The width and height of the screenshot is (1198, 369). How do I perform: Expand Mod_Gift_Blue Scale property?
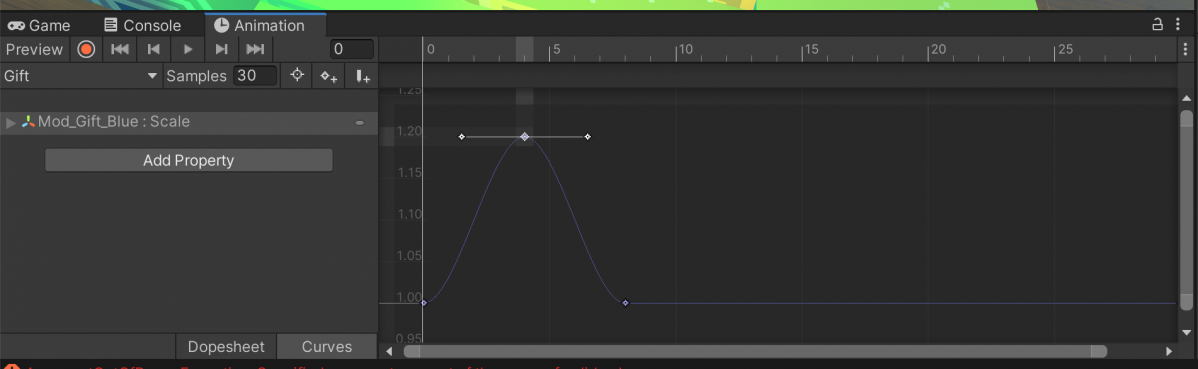pos(11,122)
